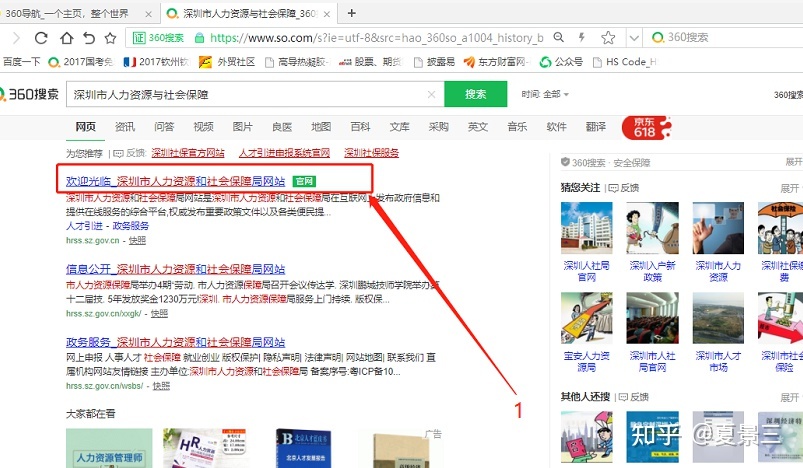Click the 京东 618 promo badge
Image resolution: width=803 pixels, height=468 pixels.
[646, 127]
